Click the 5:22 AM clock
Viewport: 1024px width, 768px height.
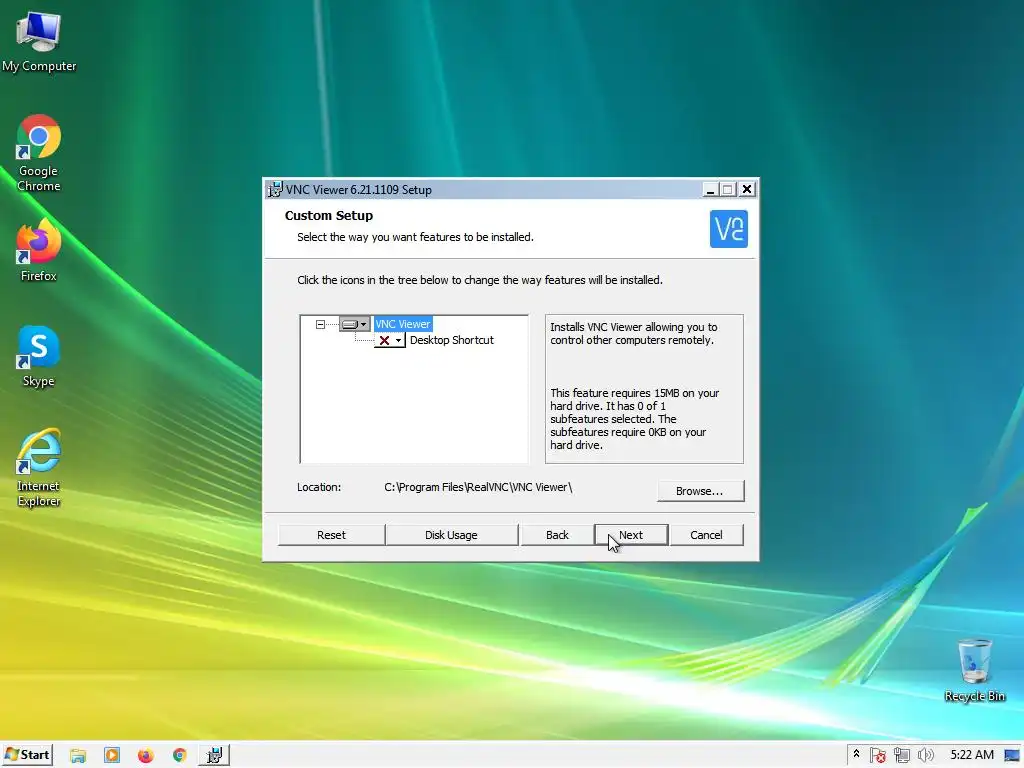972,755
